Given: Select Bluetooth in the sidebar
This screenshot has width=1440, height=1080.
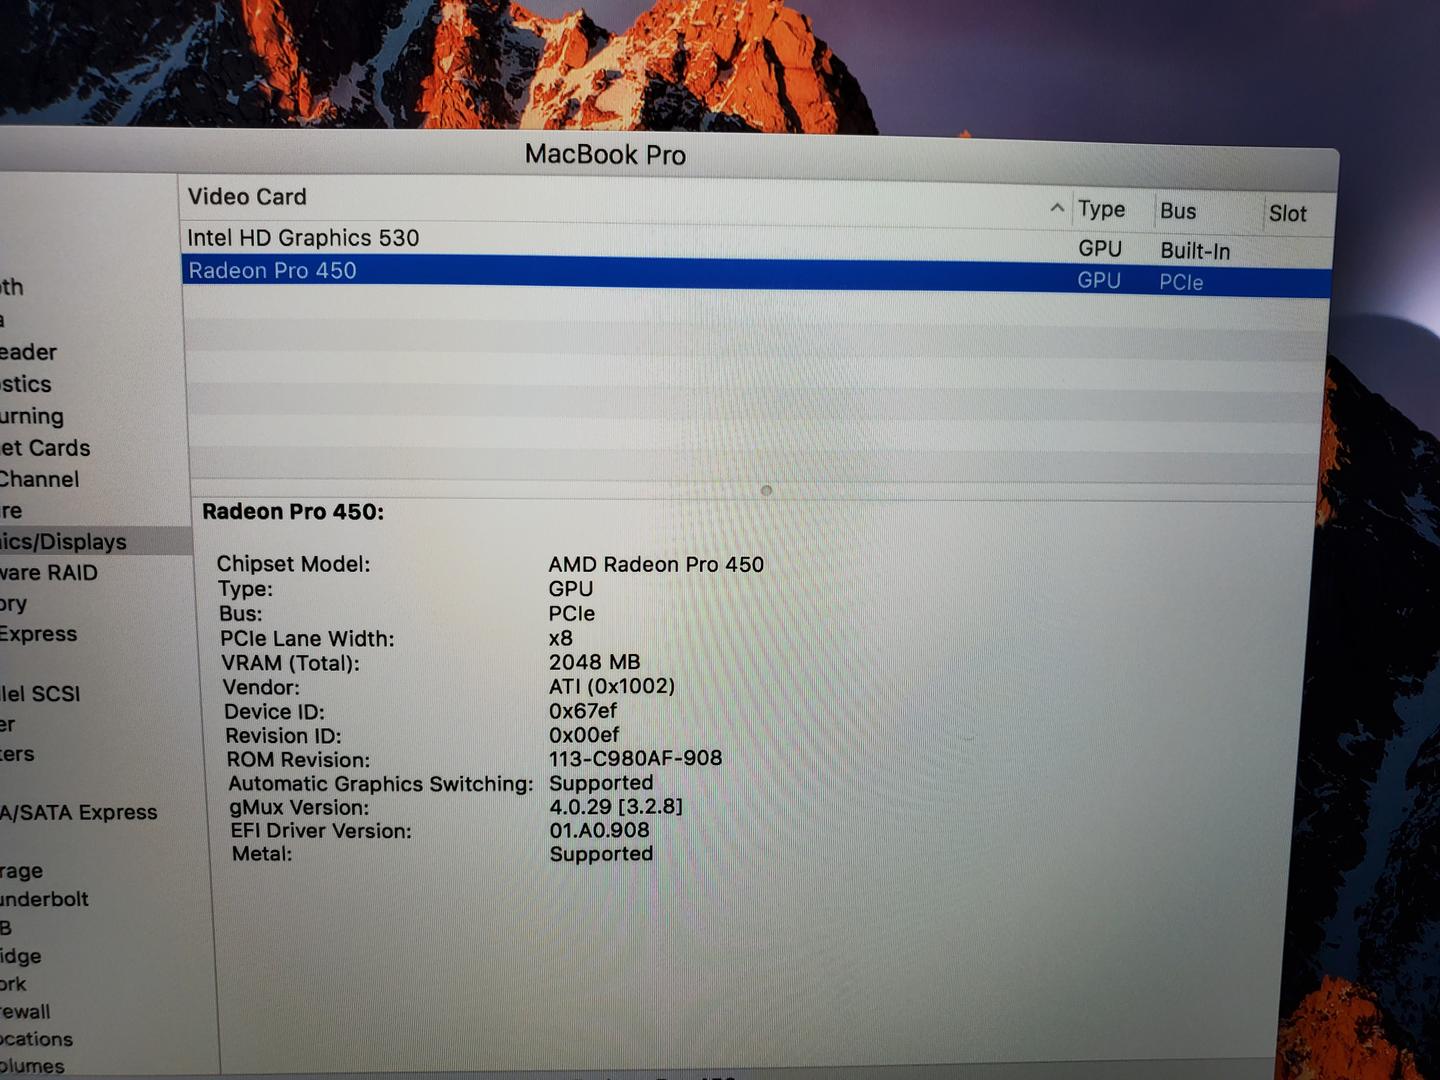Looking at the screenshot, I should pos(12,287).
